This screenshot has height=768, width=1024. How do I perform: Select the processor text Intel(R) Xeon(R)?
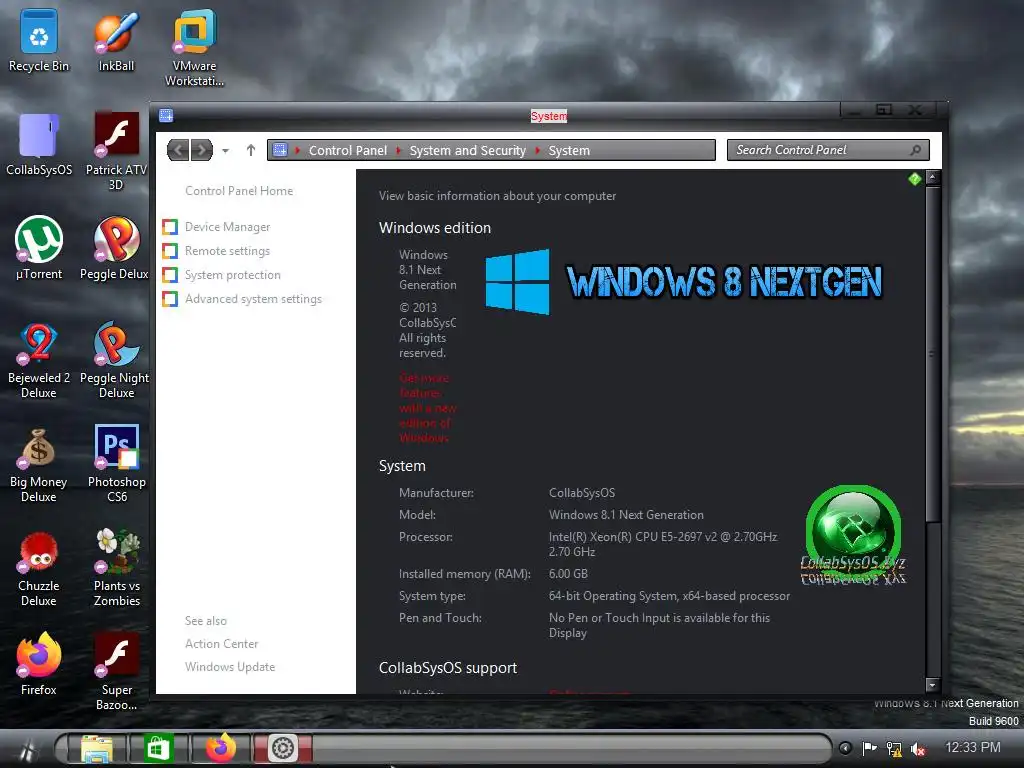(663, 544)
